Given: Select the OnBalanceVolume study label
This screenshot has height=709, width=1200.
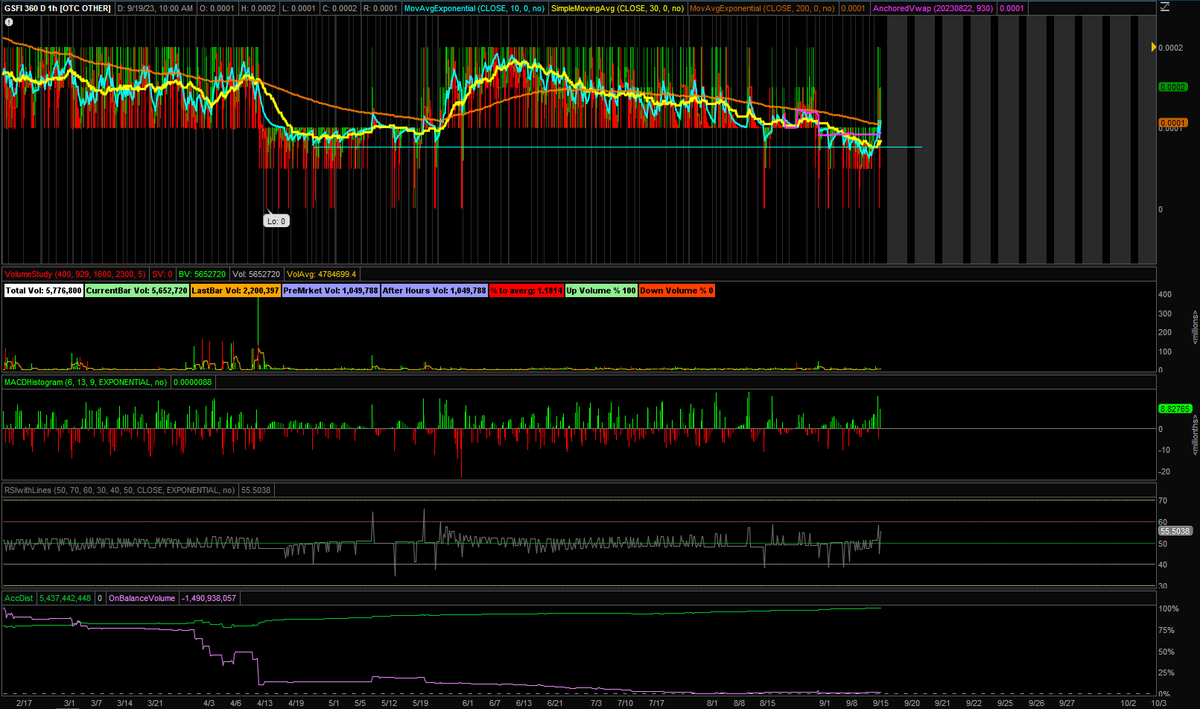Looking at the screenshot, I should pyautogui.click(x=142, y=598).
